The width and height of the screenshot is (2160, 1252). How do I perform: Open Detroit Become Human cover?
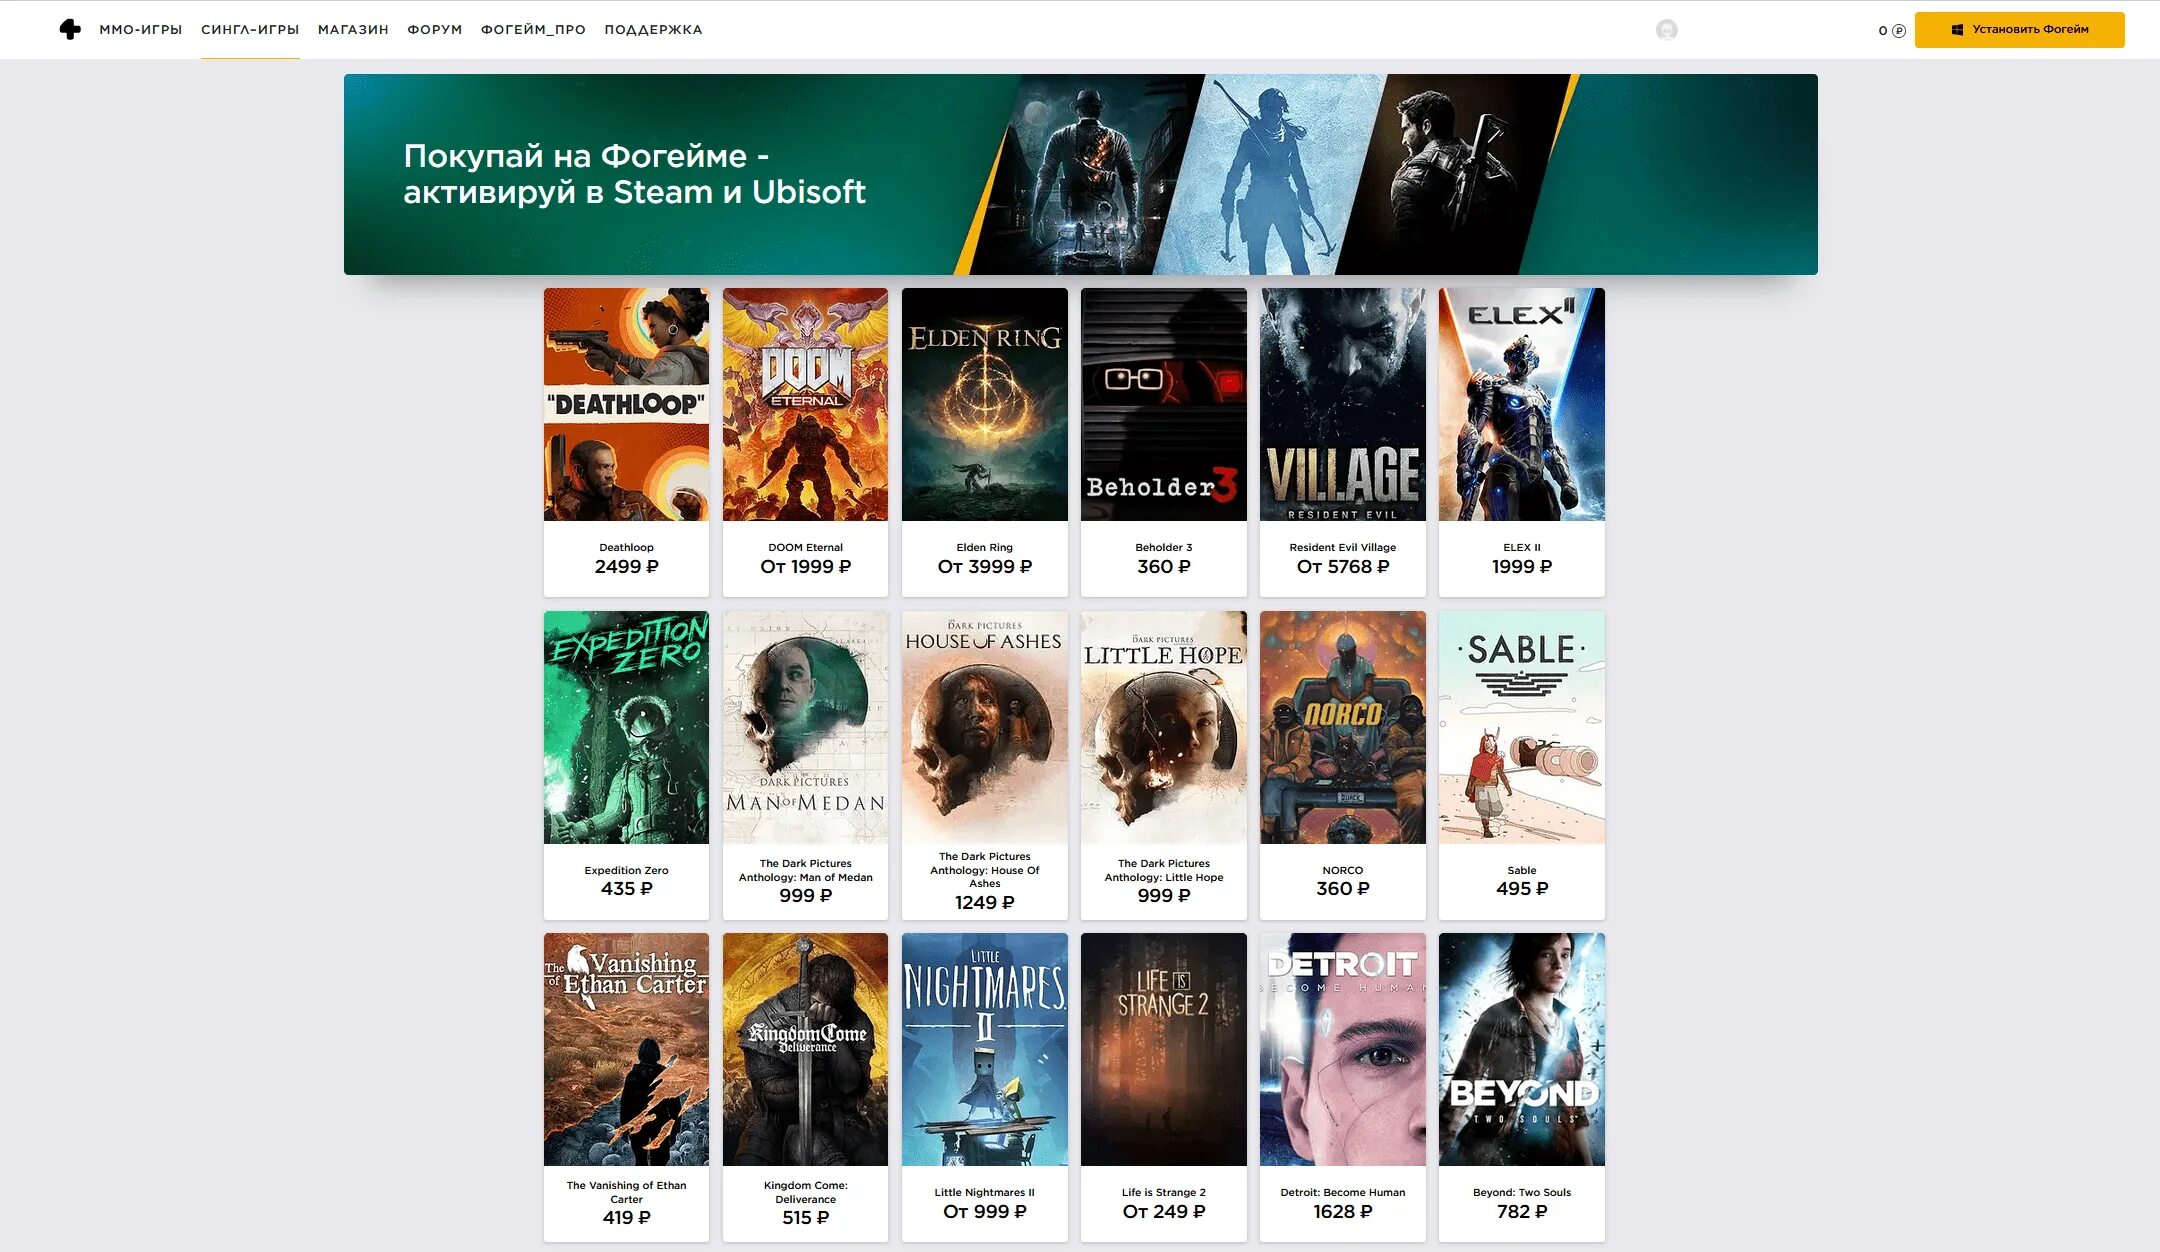pos(1342,1049)
